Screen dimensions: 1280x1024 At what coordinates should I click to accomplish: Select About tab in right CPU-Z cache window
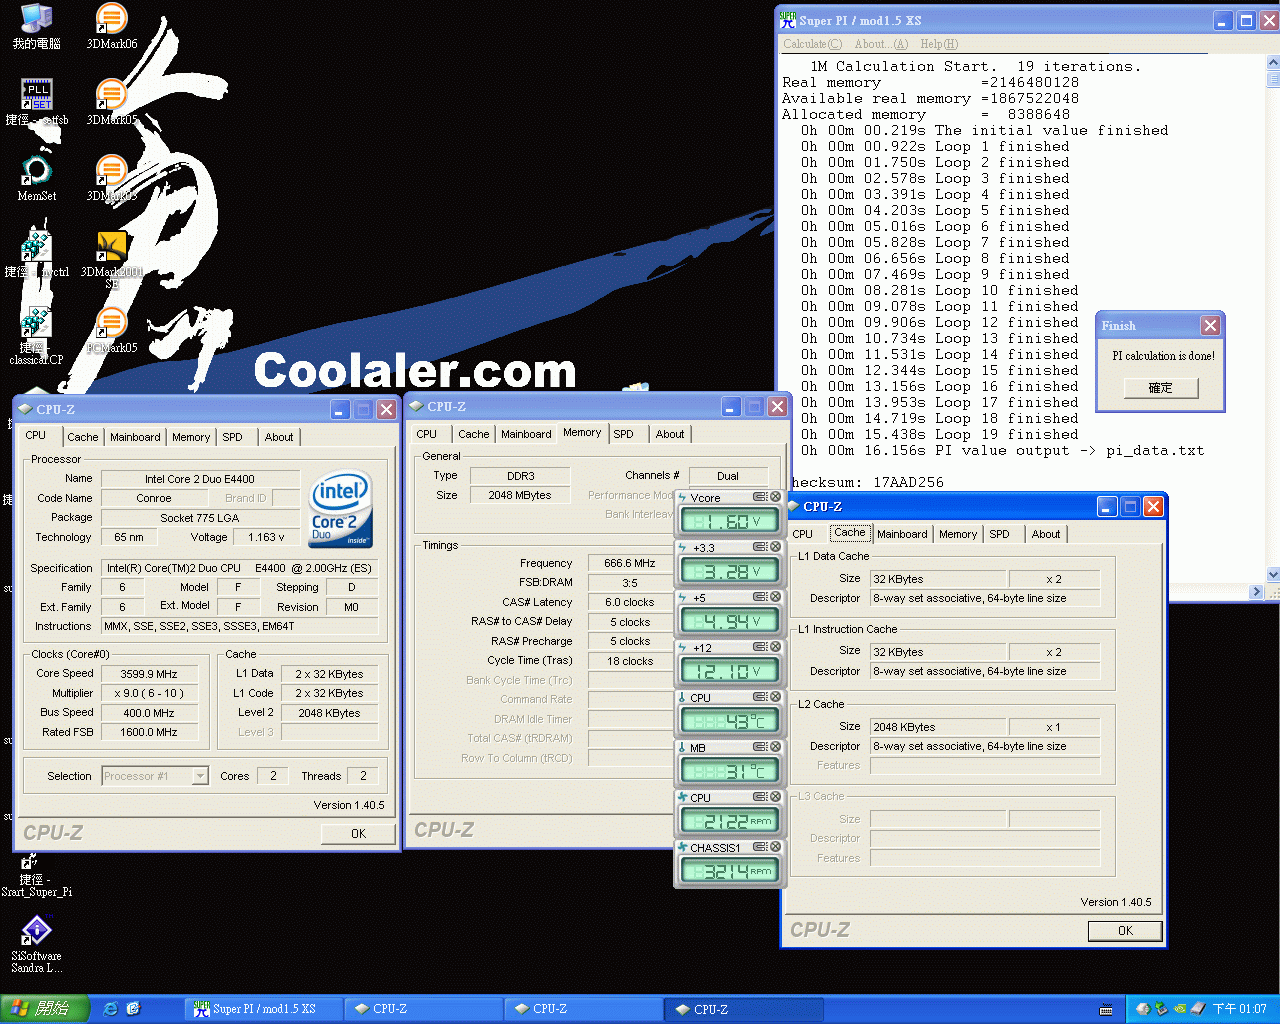pos(1046,534)
